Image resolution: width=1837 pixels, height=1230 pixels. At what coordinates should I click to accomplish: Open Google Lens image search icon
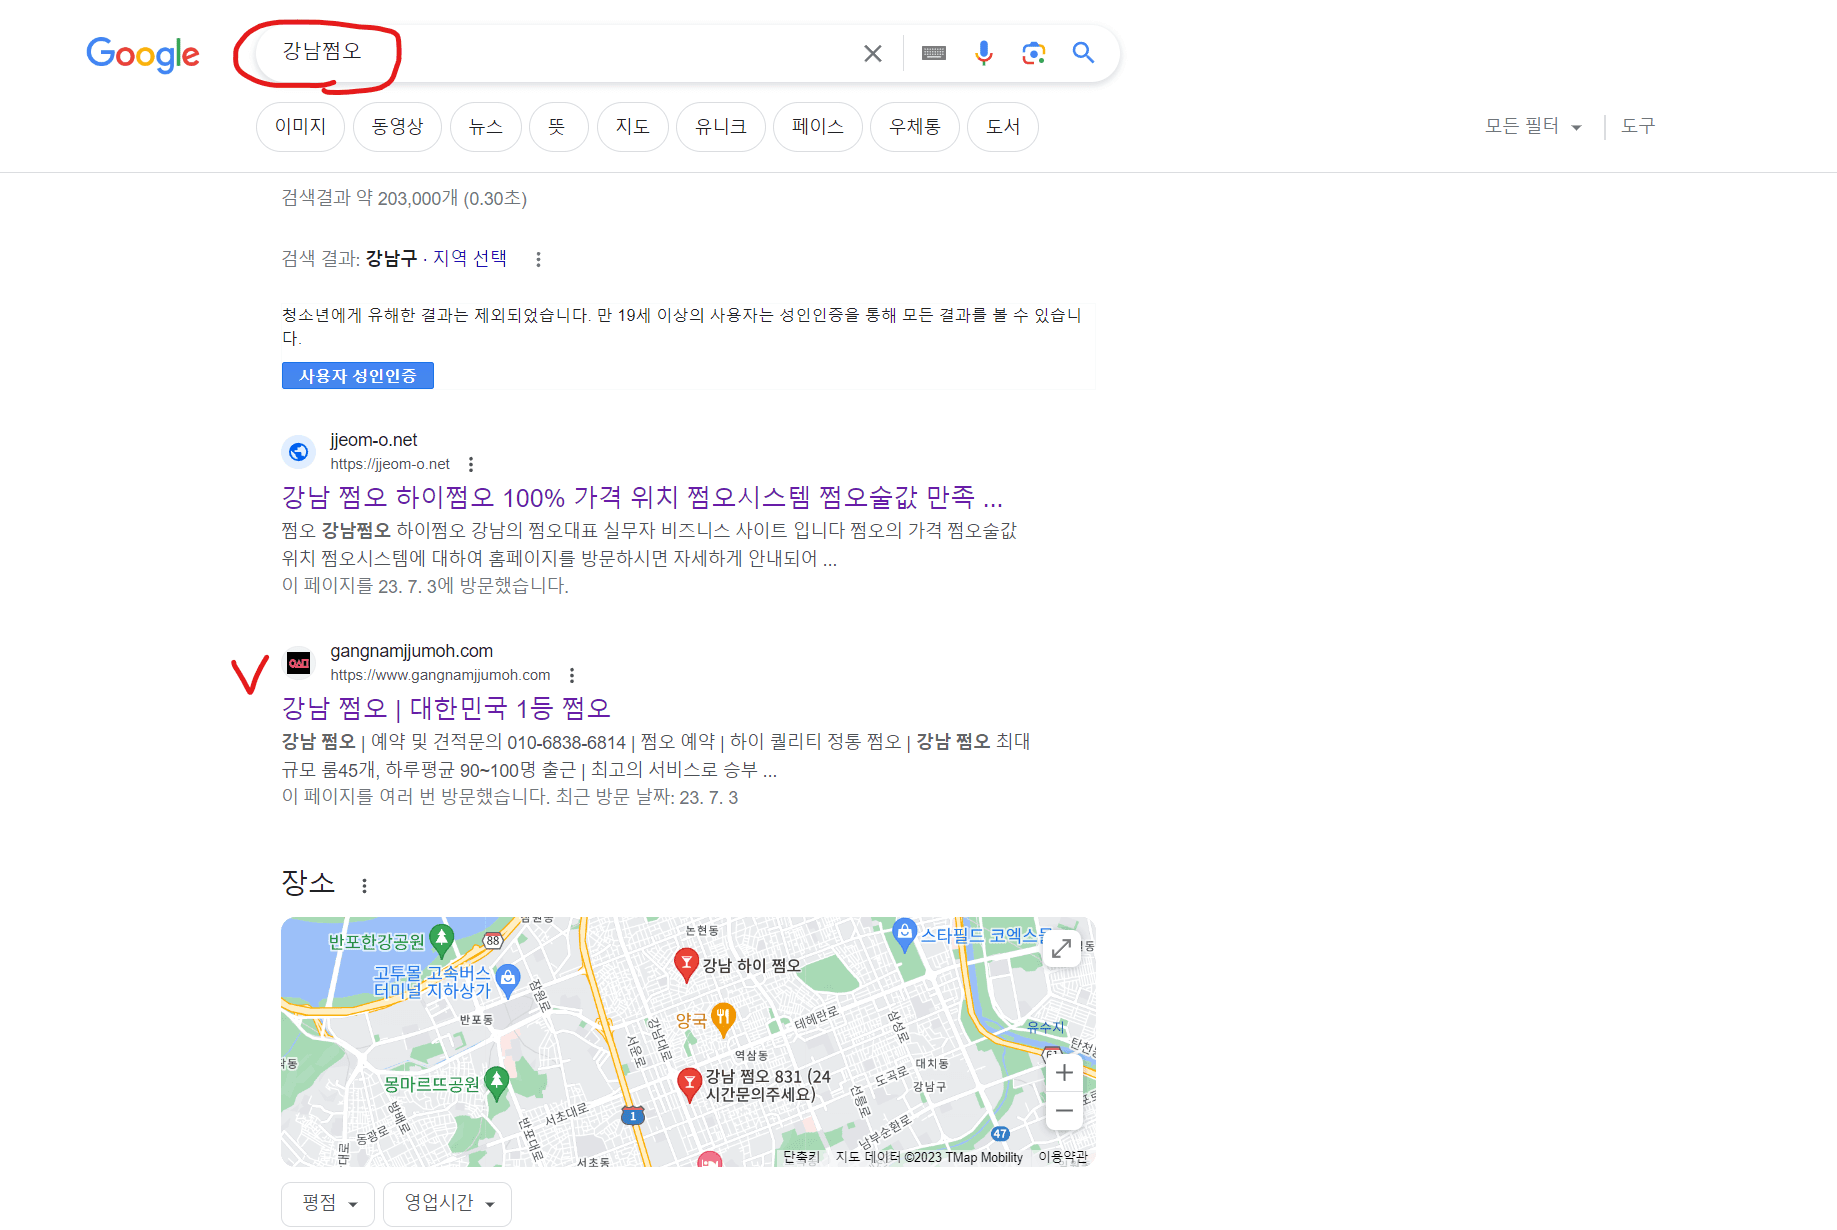(1034, 53)
